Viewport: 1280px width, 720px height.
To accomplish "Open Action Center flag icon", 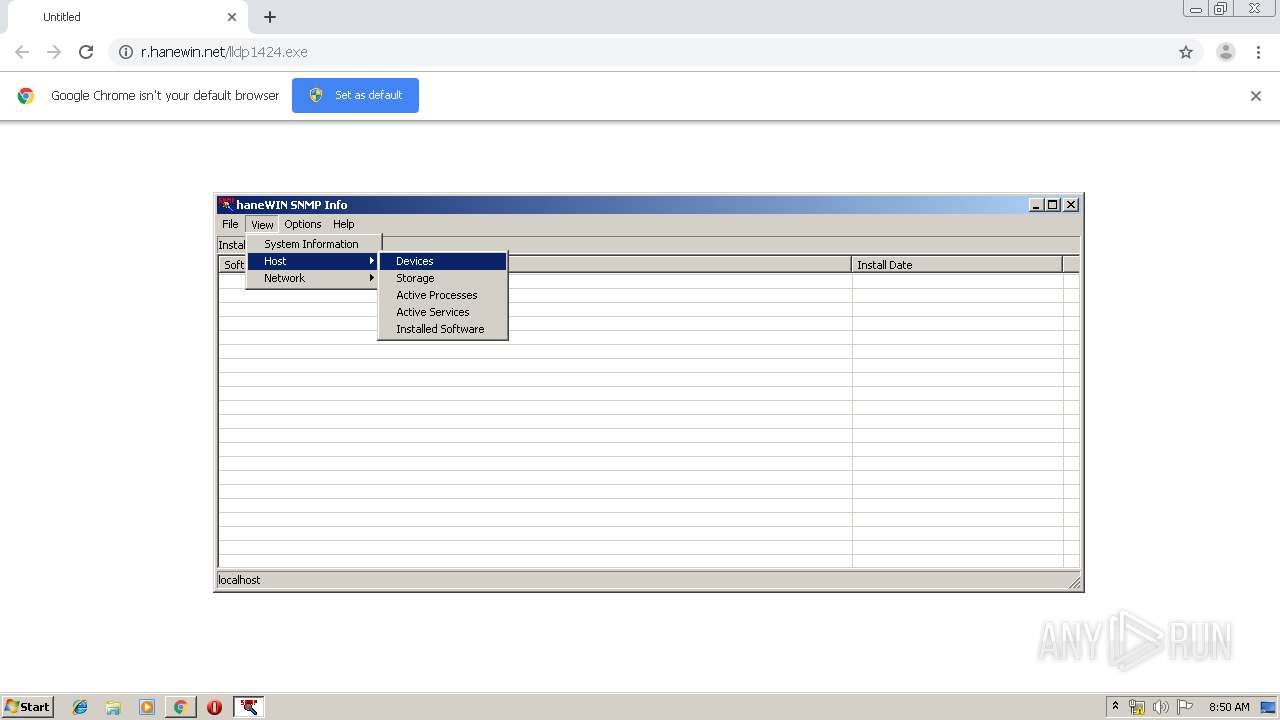I will point(1184,707).
